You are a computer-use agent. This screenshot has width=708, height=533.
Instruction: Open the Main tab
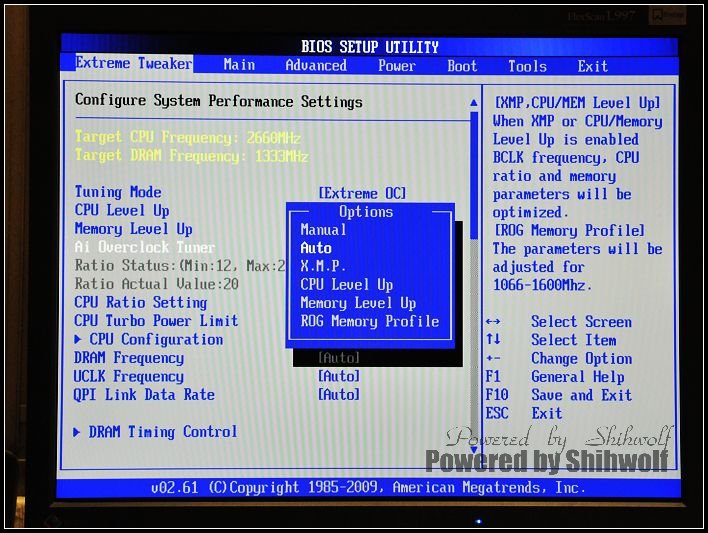tap(239, 65)
